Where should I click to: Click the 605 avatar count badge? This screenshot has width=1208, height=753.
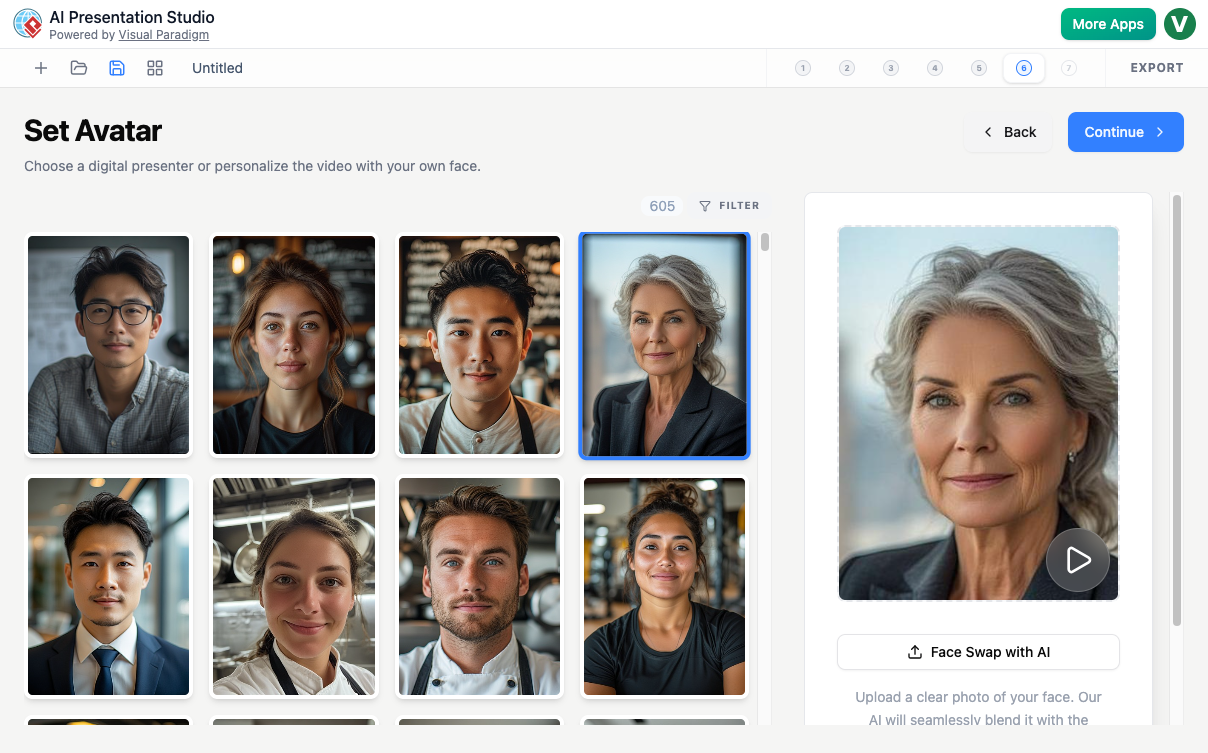[x=662, y=206]
